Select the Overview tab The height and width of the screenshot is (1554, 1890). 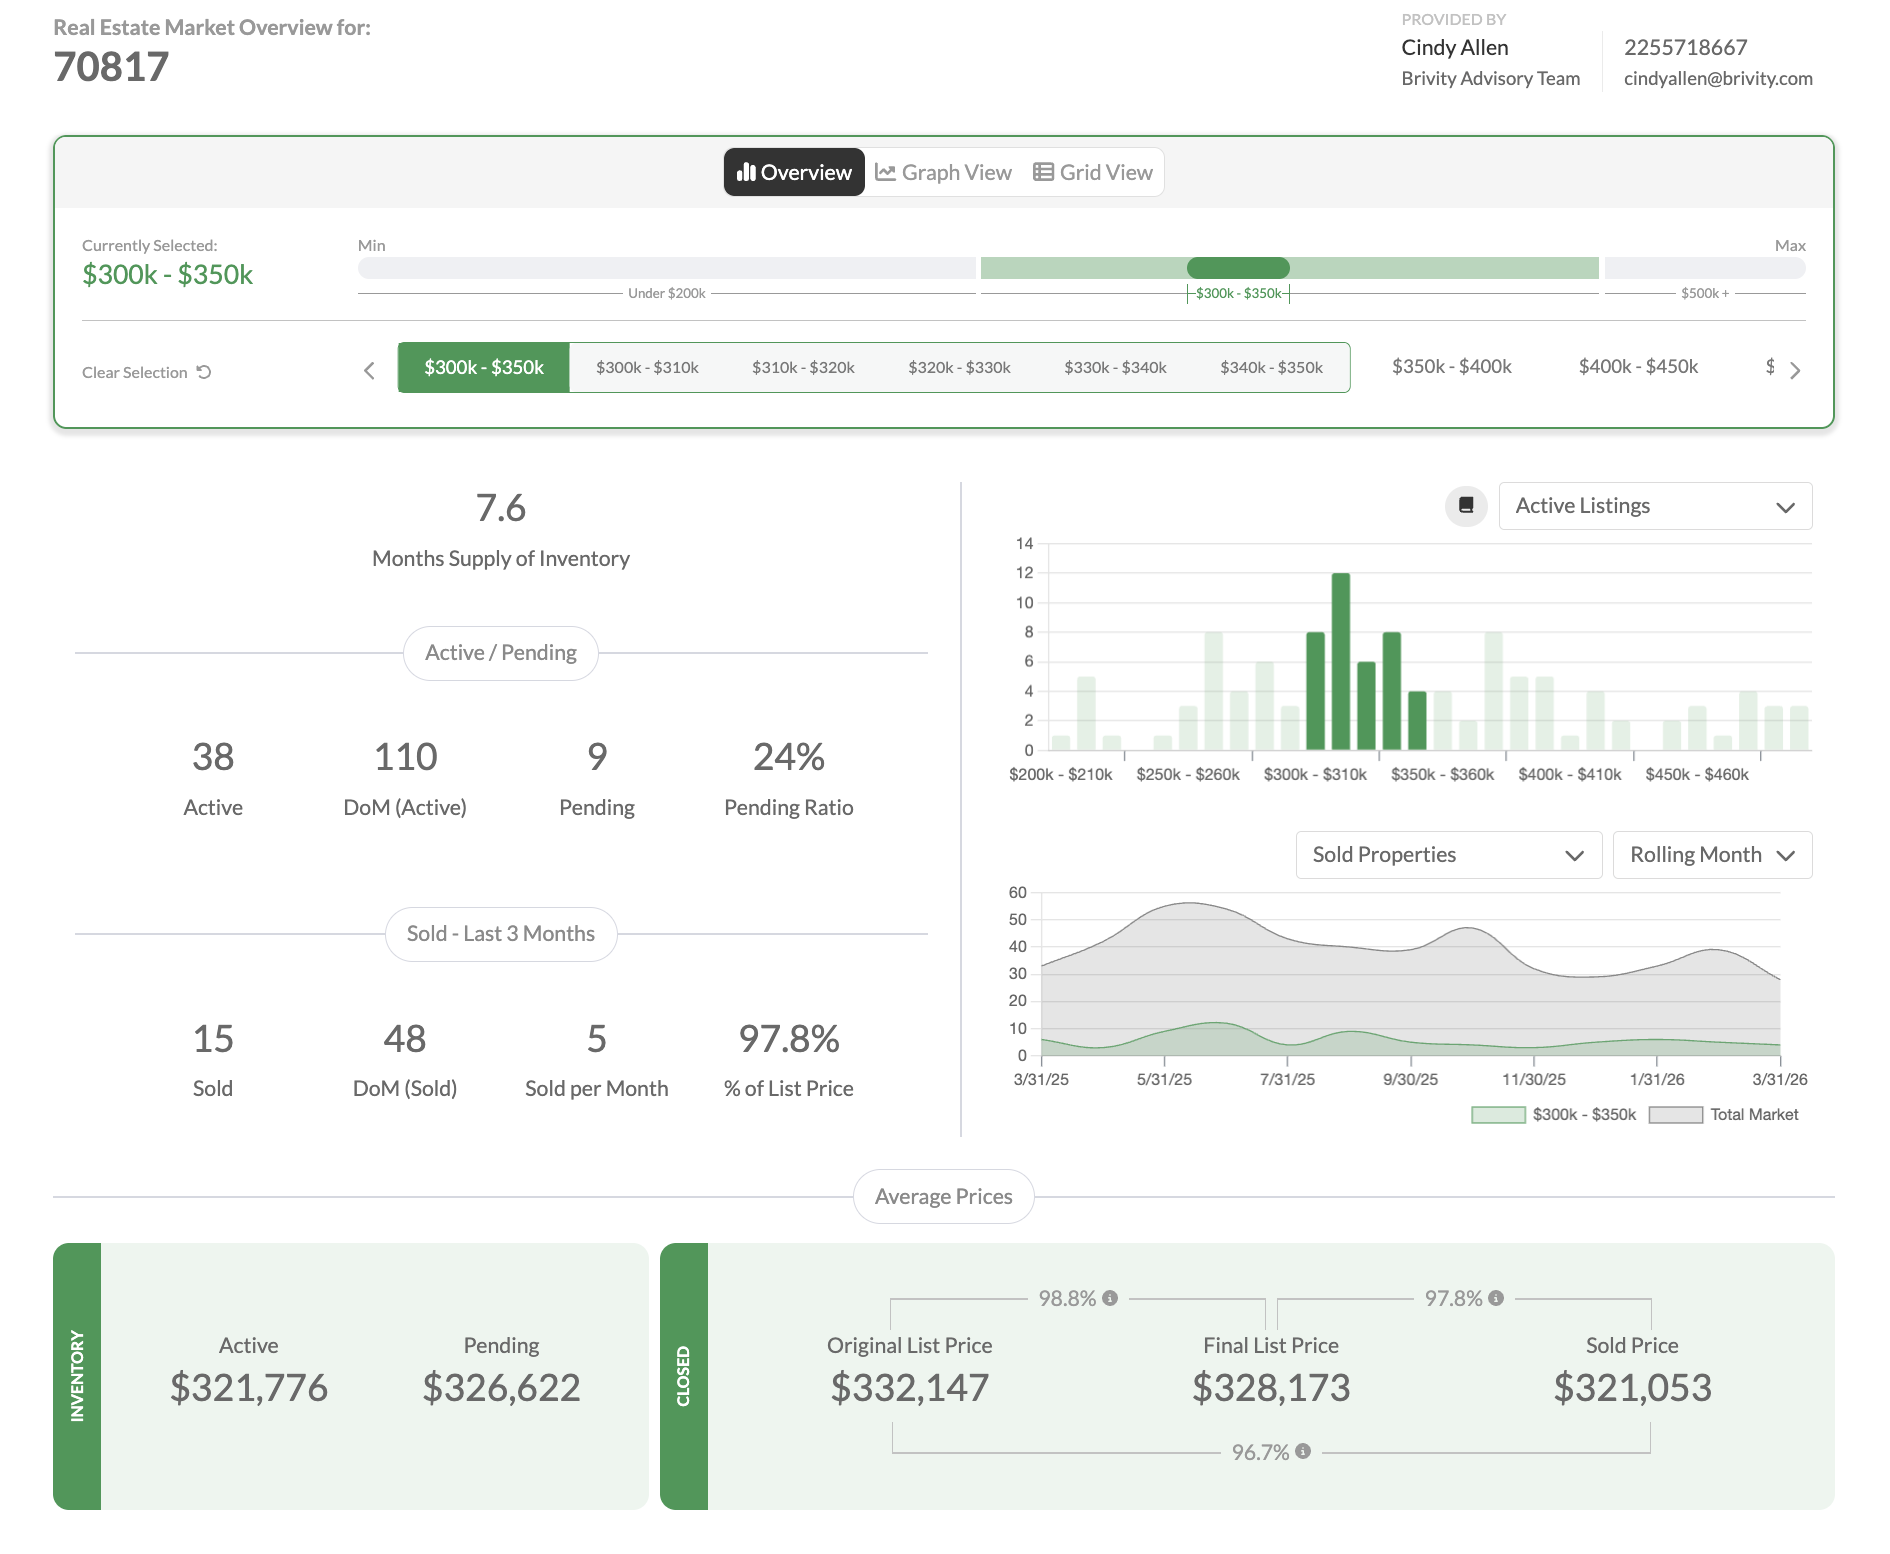coord(794,172)
